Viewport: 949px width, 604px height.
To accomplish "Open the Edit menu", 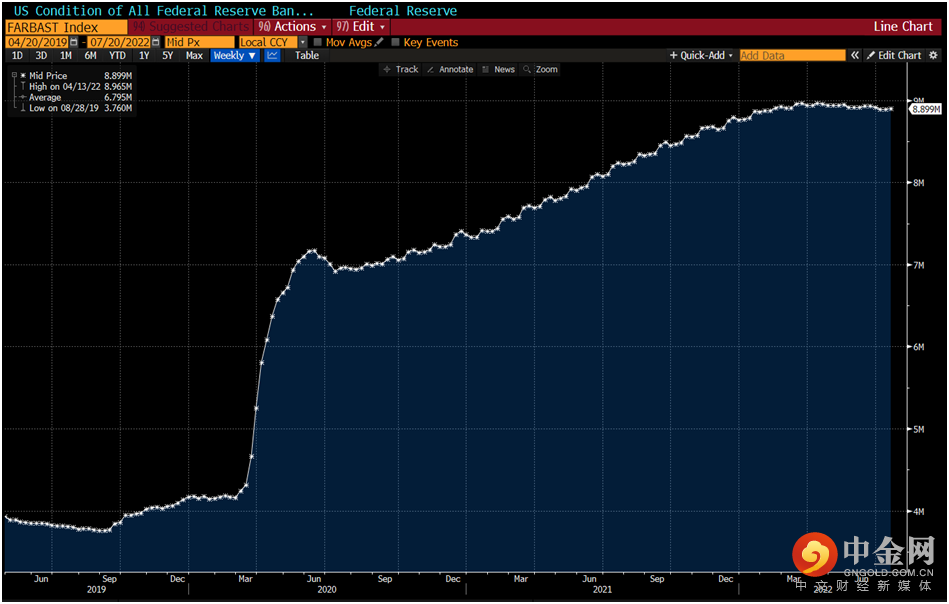I will pyautogui.click(x=361, y=27).
